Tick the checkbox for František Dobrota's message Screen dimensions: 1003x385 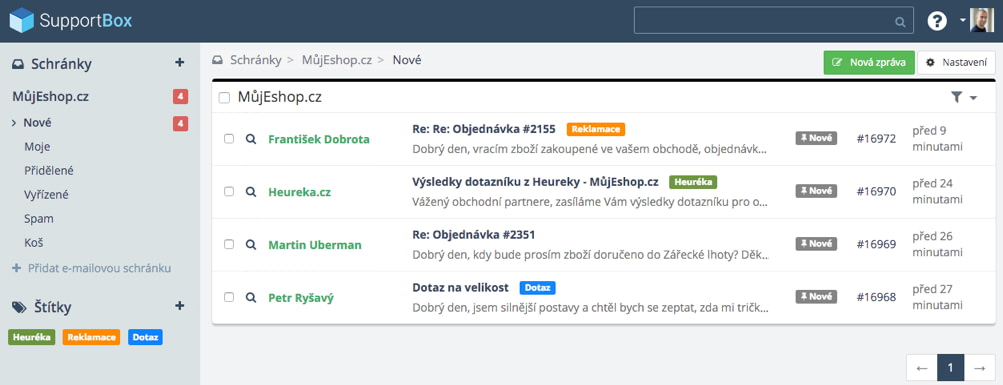tap(229, 139)
